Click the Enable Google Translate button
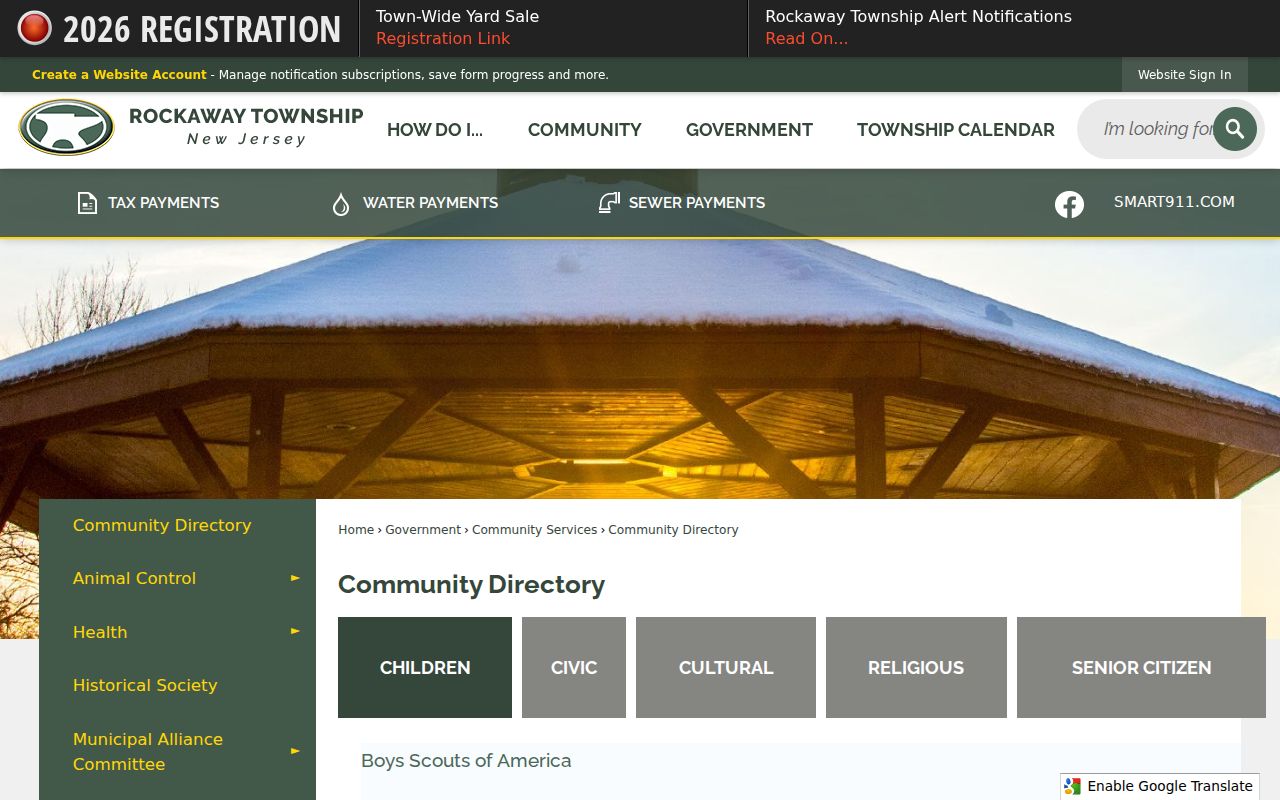Viewport: 1280px width, 800px height. [x=1160, y=786]
